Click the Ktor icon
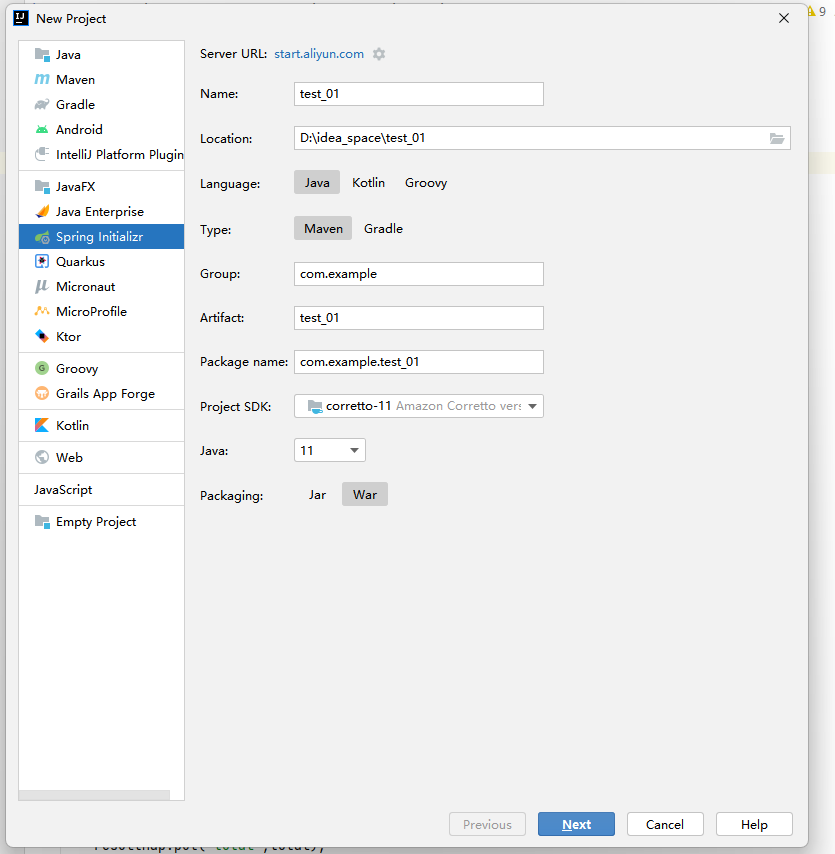 pos(42,337)
